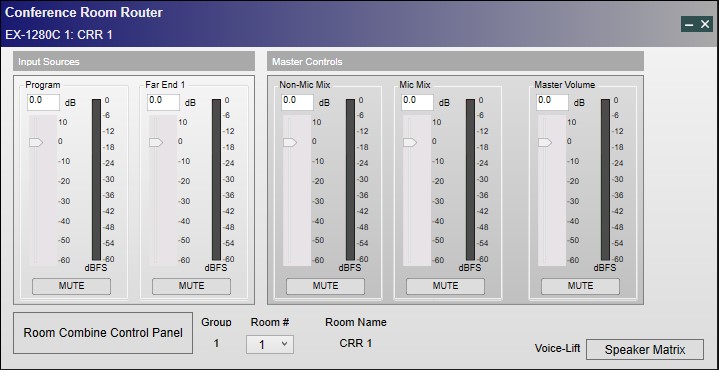Screen dimensions: 719x370
Task: Click the Far End 1 dB field
Action: pyautogui.click(x=163, y=102)
